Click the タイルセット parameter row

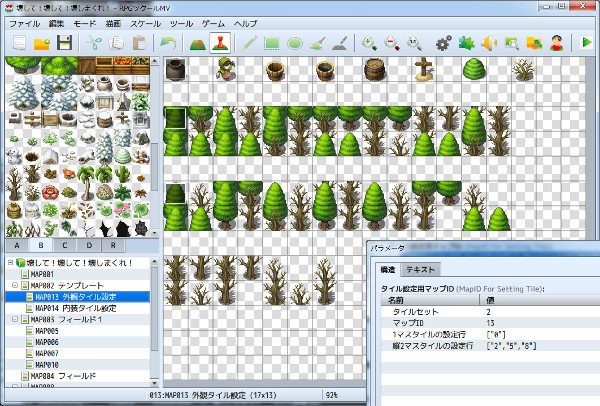(491, 311)
